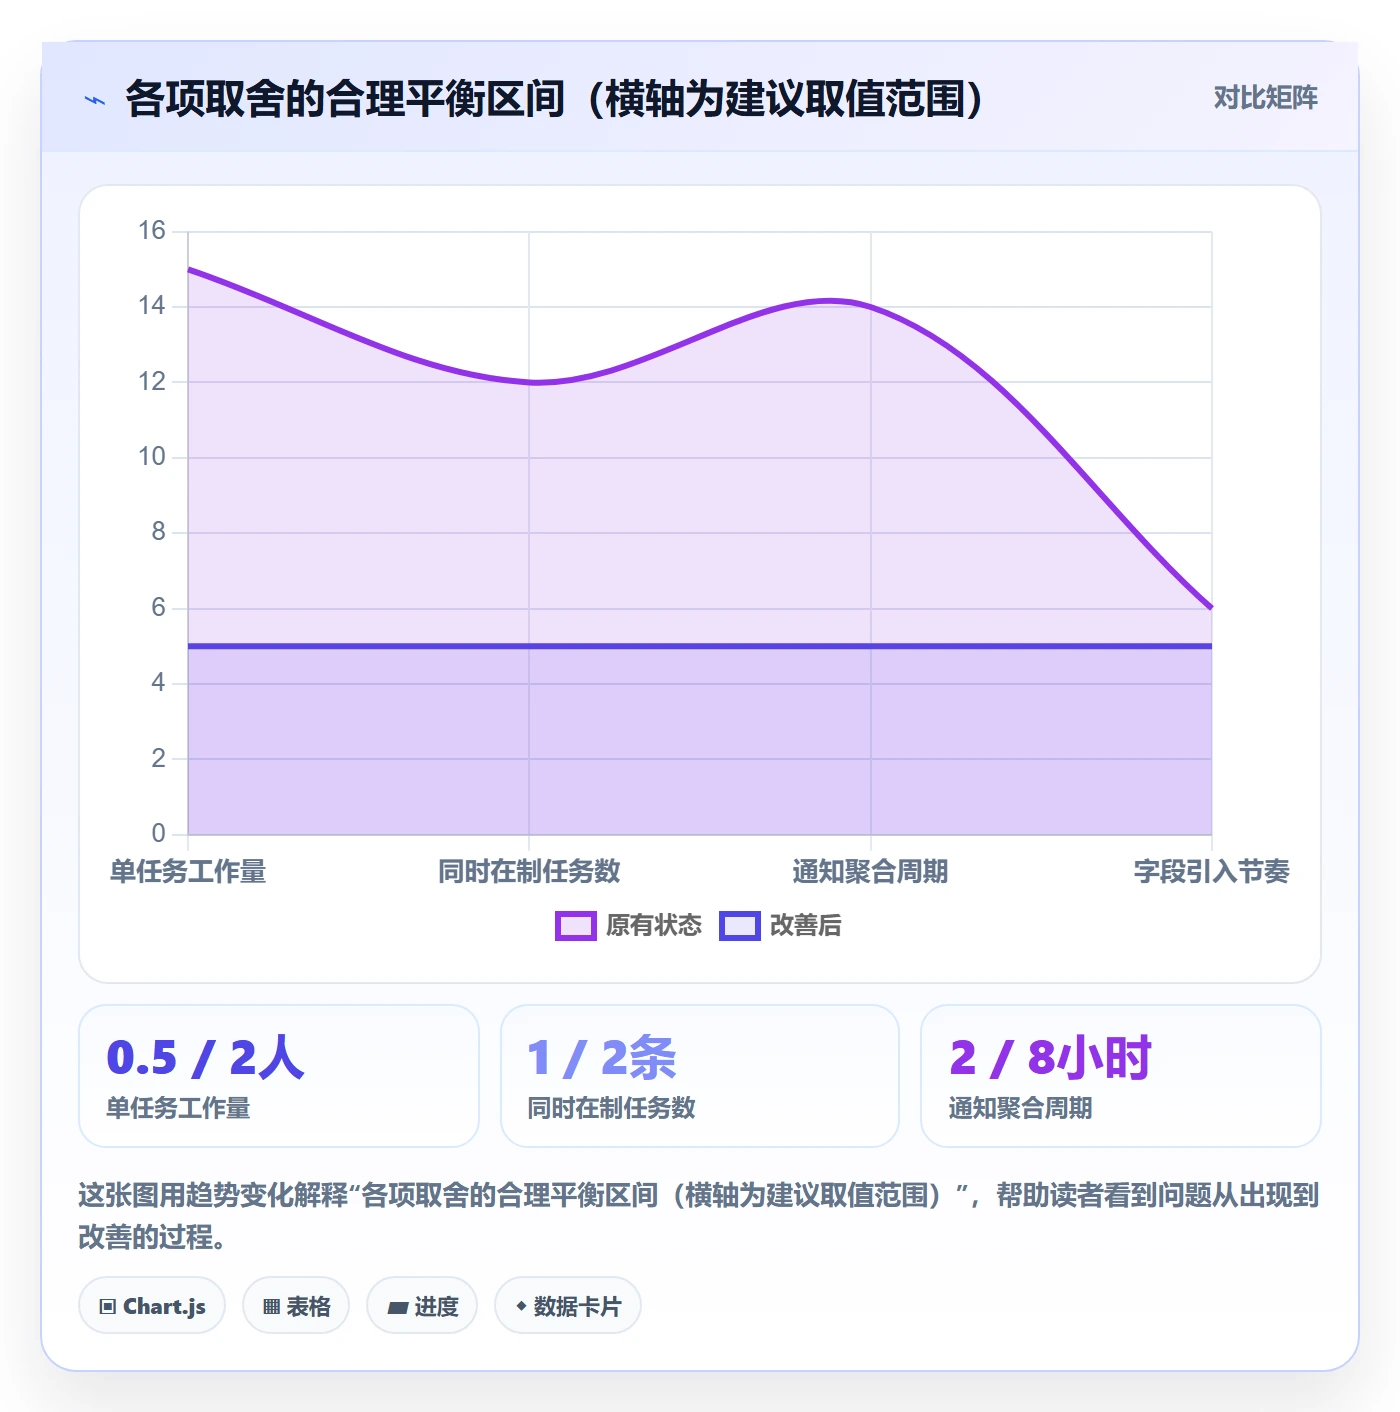Viewport: 1400px width, 1412px height.
Task: Click the 16 y-axis tick label
Action: click(152, 231)
